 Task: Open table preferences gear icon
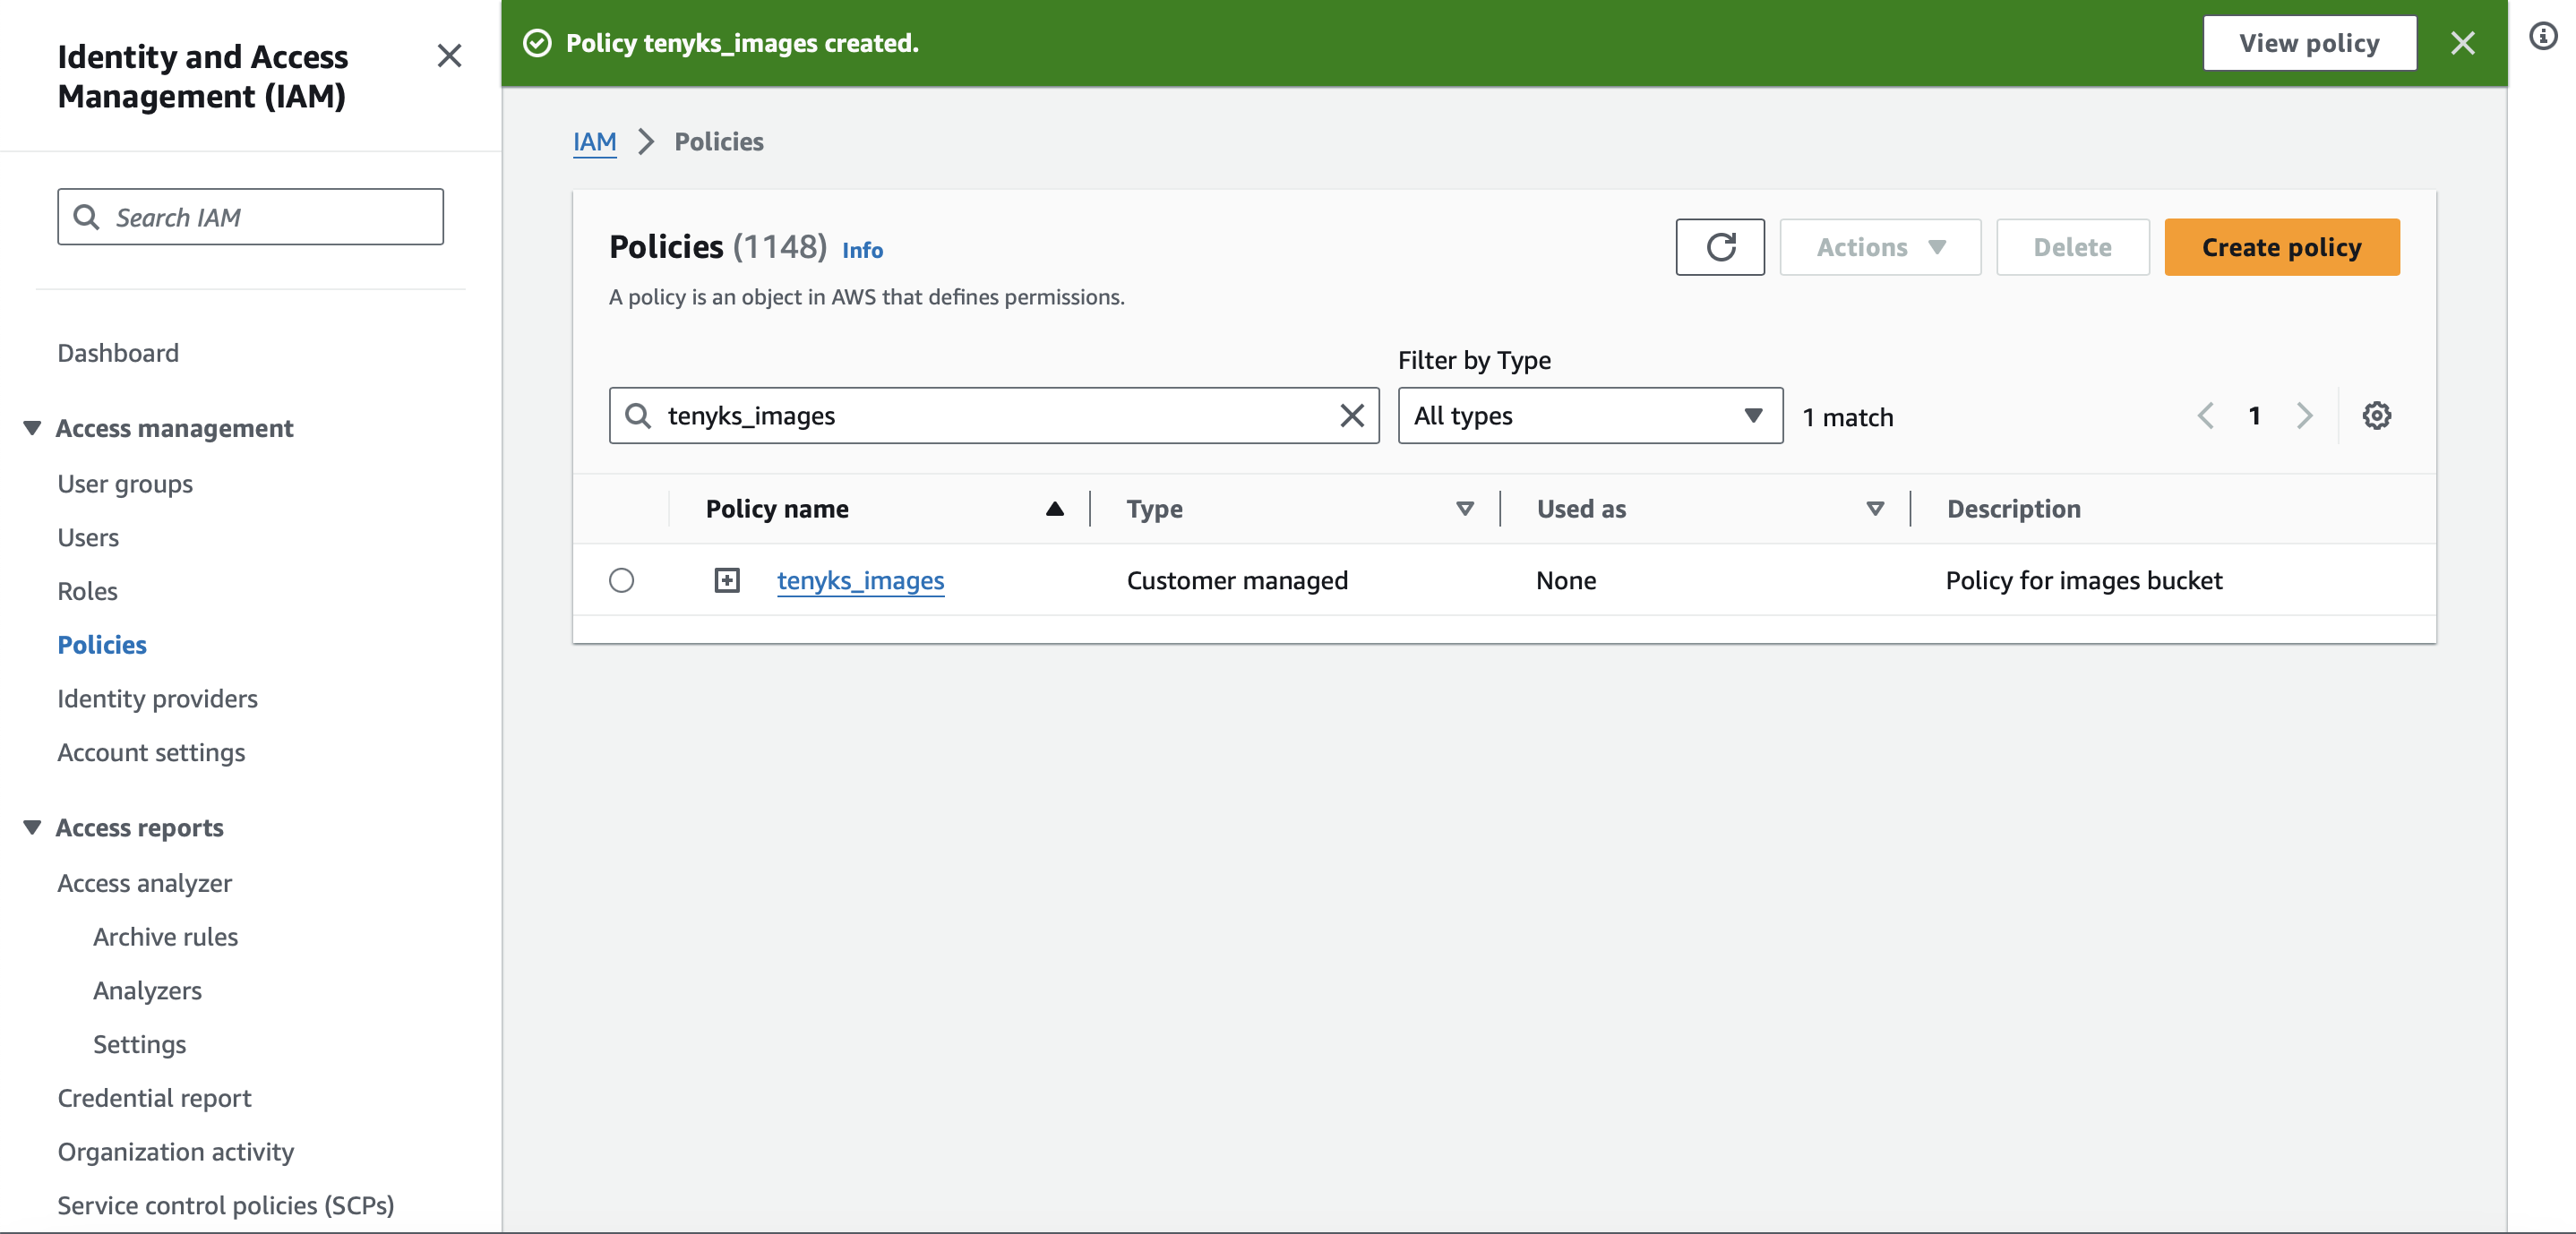[x=2376, y=415]
